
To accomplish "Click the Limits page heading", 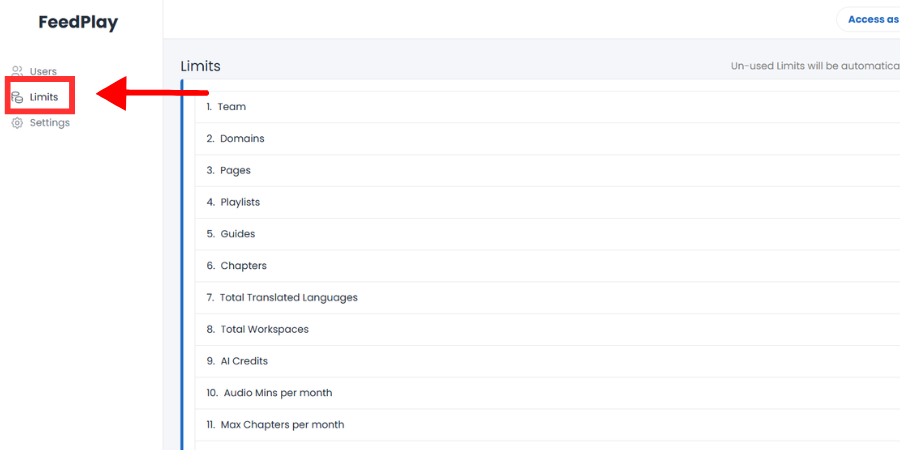I will pyautogui.click(x=200, y=66).
